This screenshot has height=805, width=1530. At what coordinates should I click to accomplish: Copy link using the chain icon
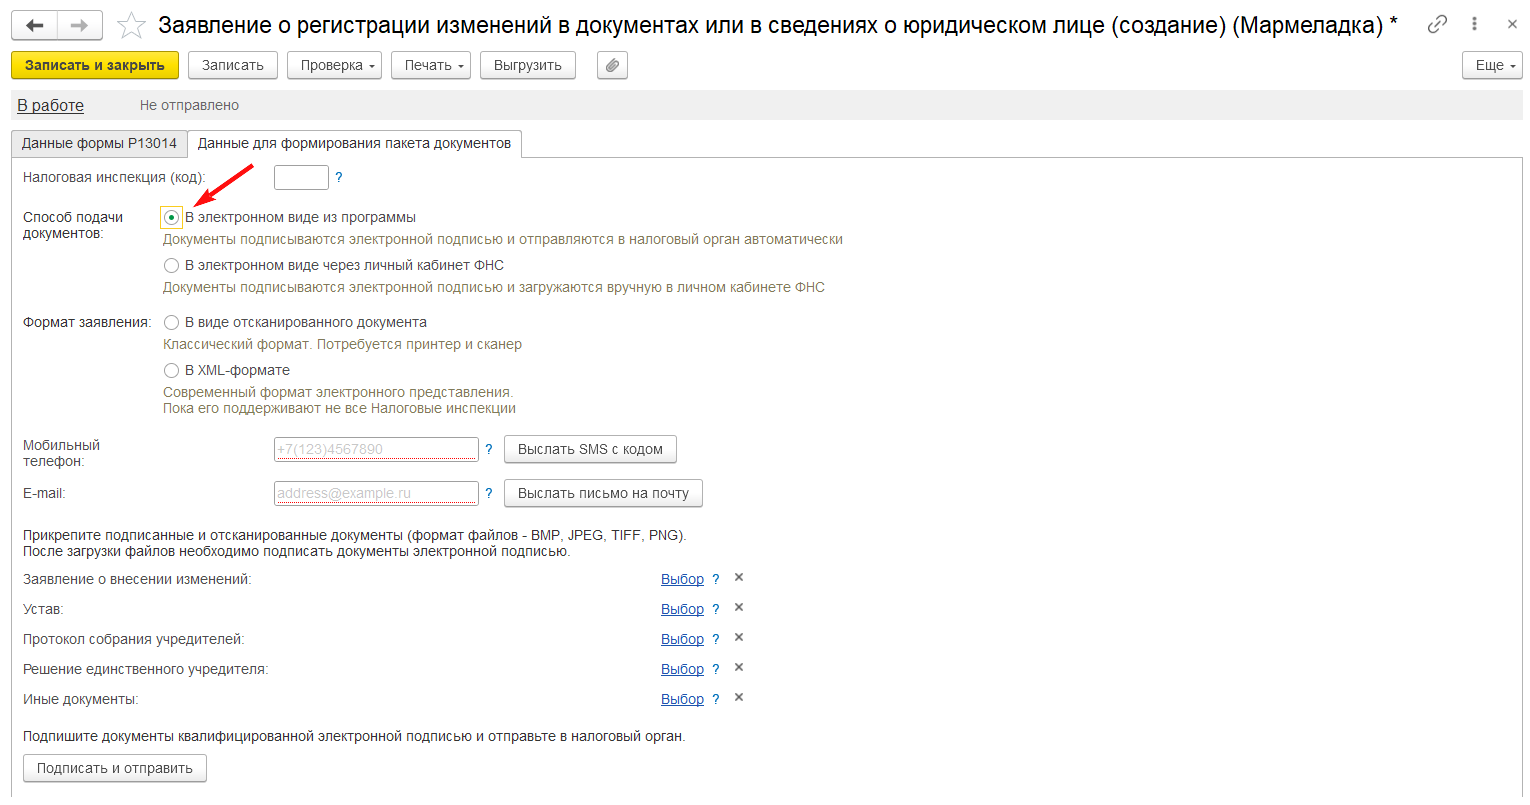click(1437, 24)
